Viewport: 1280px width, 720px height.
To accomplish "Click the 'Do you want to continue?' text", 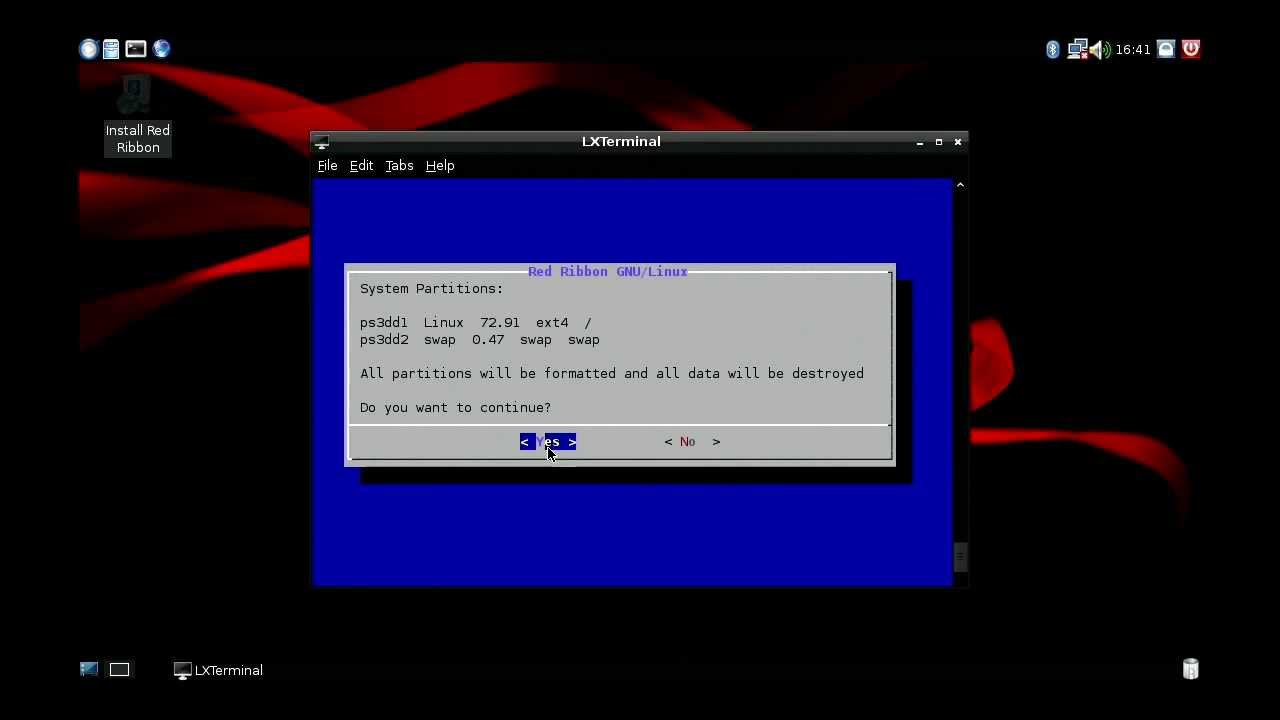I will (x=455, y=408).
